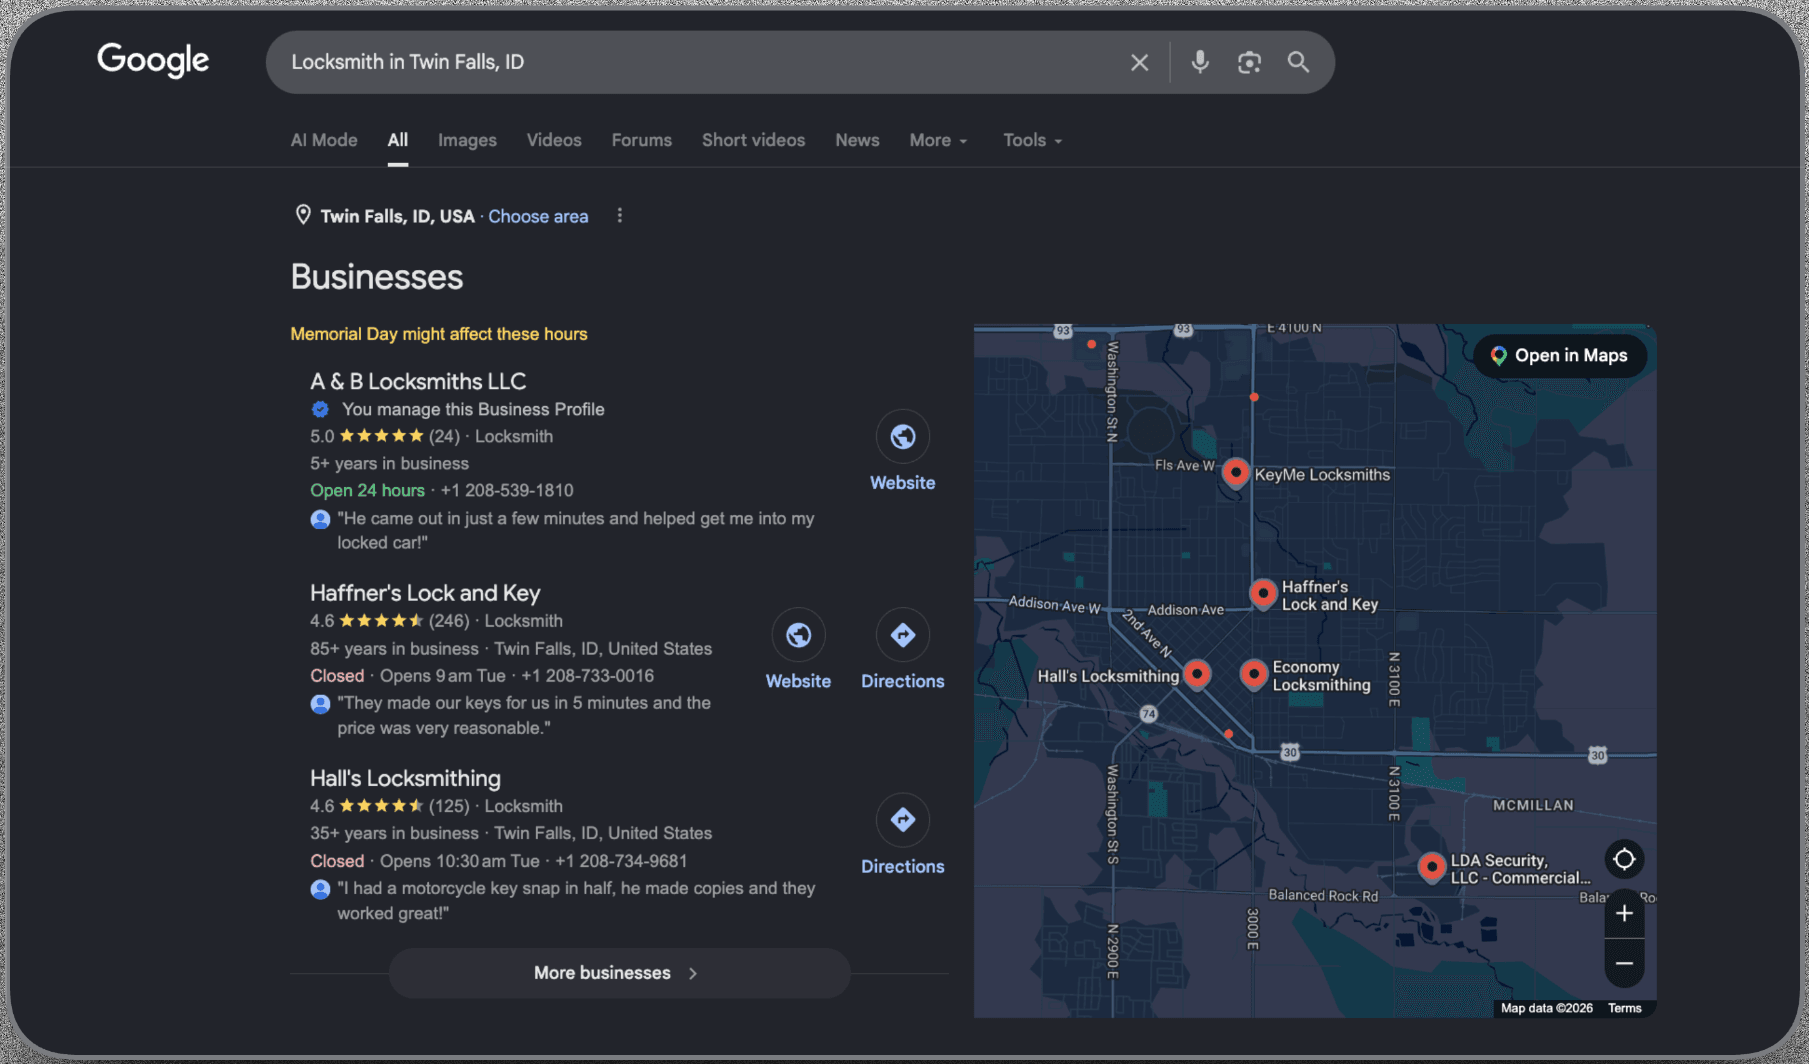This screenshot has height=1064, width=1809.
Task: Click the phone number +1 208-734-9681
Action: [621, 861]
